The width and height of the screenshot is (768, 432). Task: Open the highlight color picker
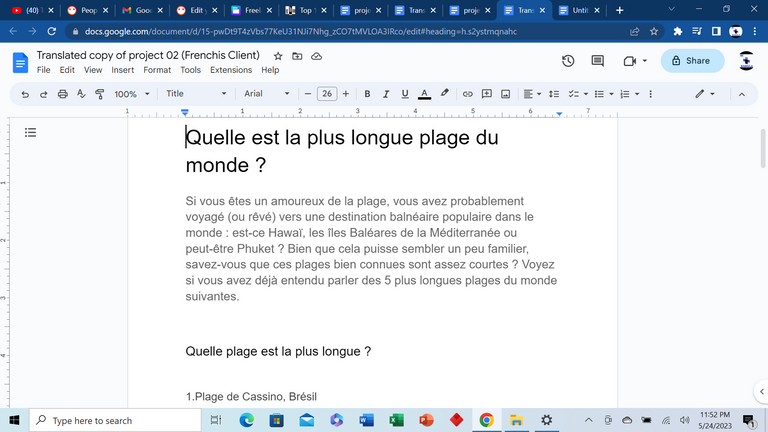(x=445, y=94)
